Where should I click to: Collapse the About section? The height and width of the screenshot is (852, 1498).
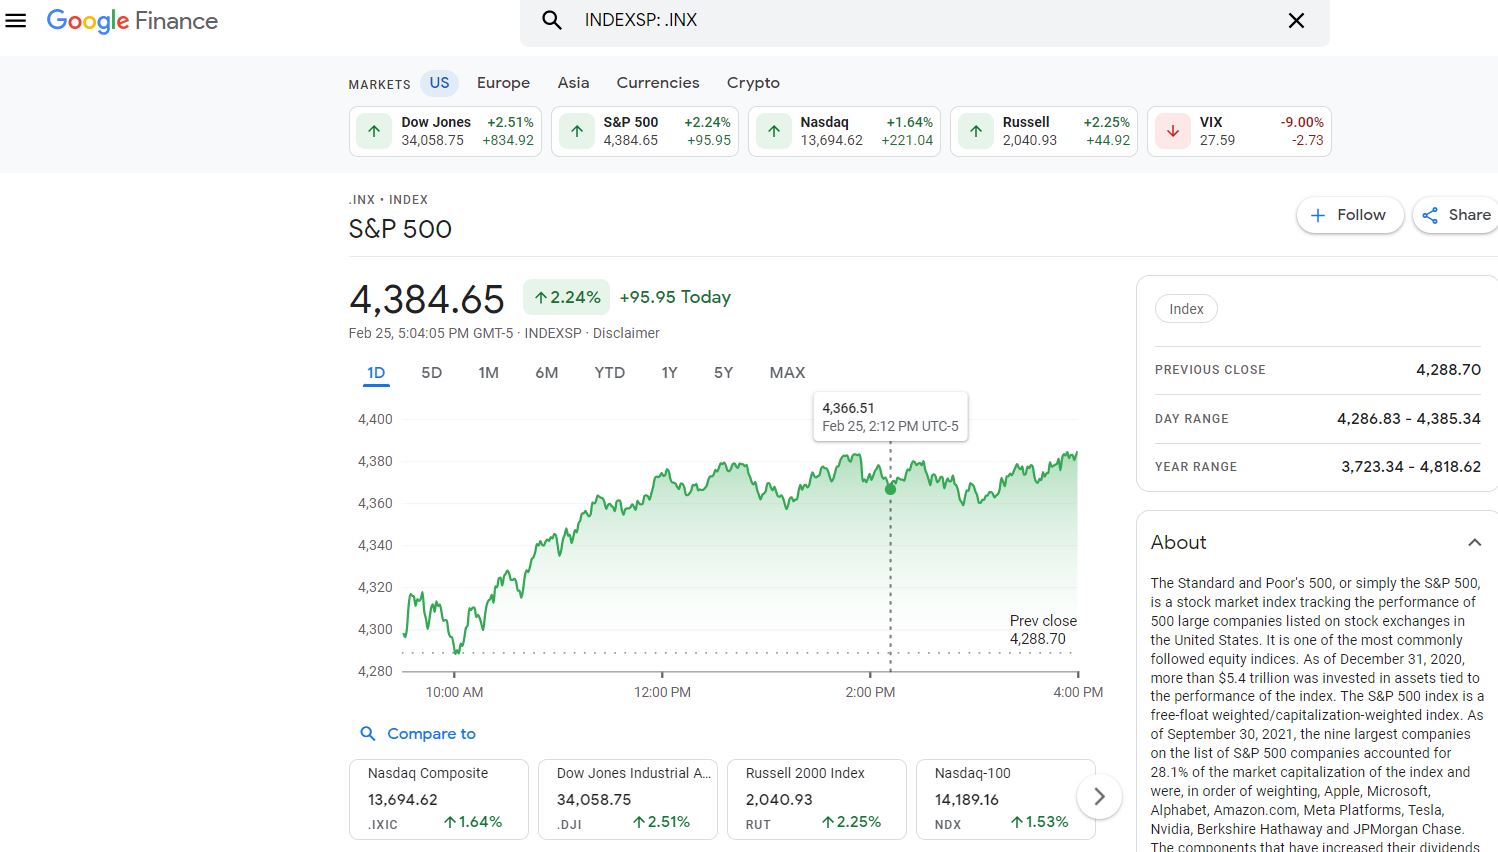click(1475, 542)
